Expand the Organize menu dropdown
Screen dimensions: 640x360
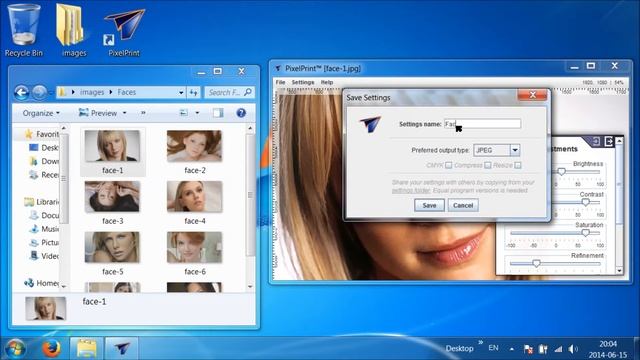[58, 113]
